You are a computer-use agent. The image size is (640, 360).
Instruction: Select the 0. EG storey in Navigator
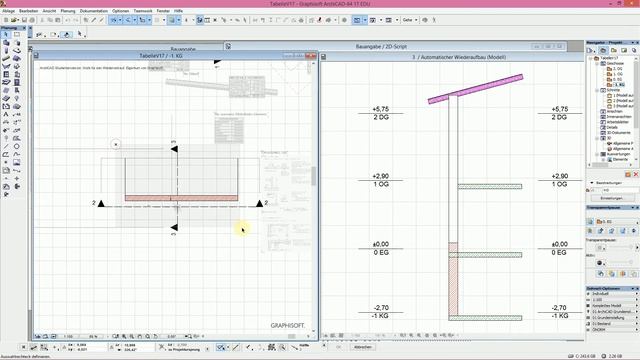click(615, 80)
